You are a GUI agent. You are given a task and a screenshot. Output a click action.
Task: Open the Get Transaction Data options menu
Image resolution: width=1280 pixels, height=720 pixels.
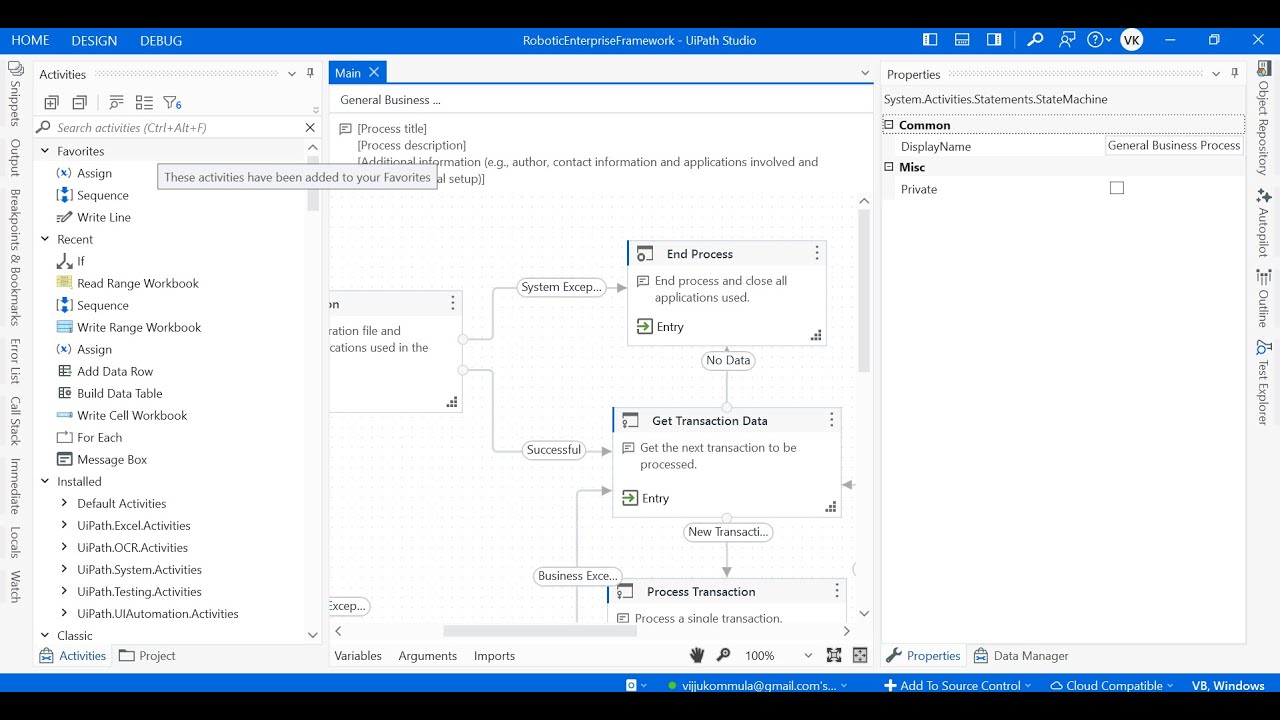point(831,420)
